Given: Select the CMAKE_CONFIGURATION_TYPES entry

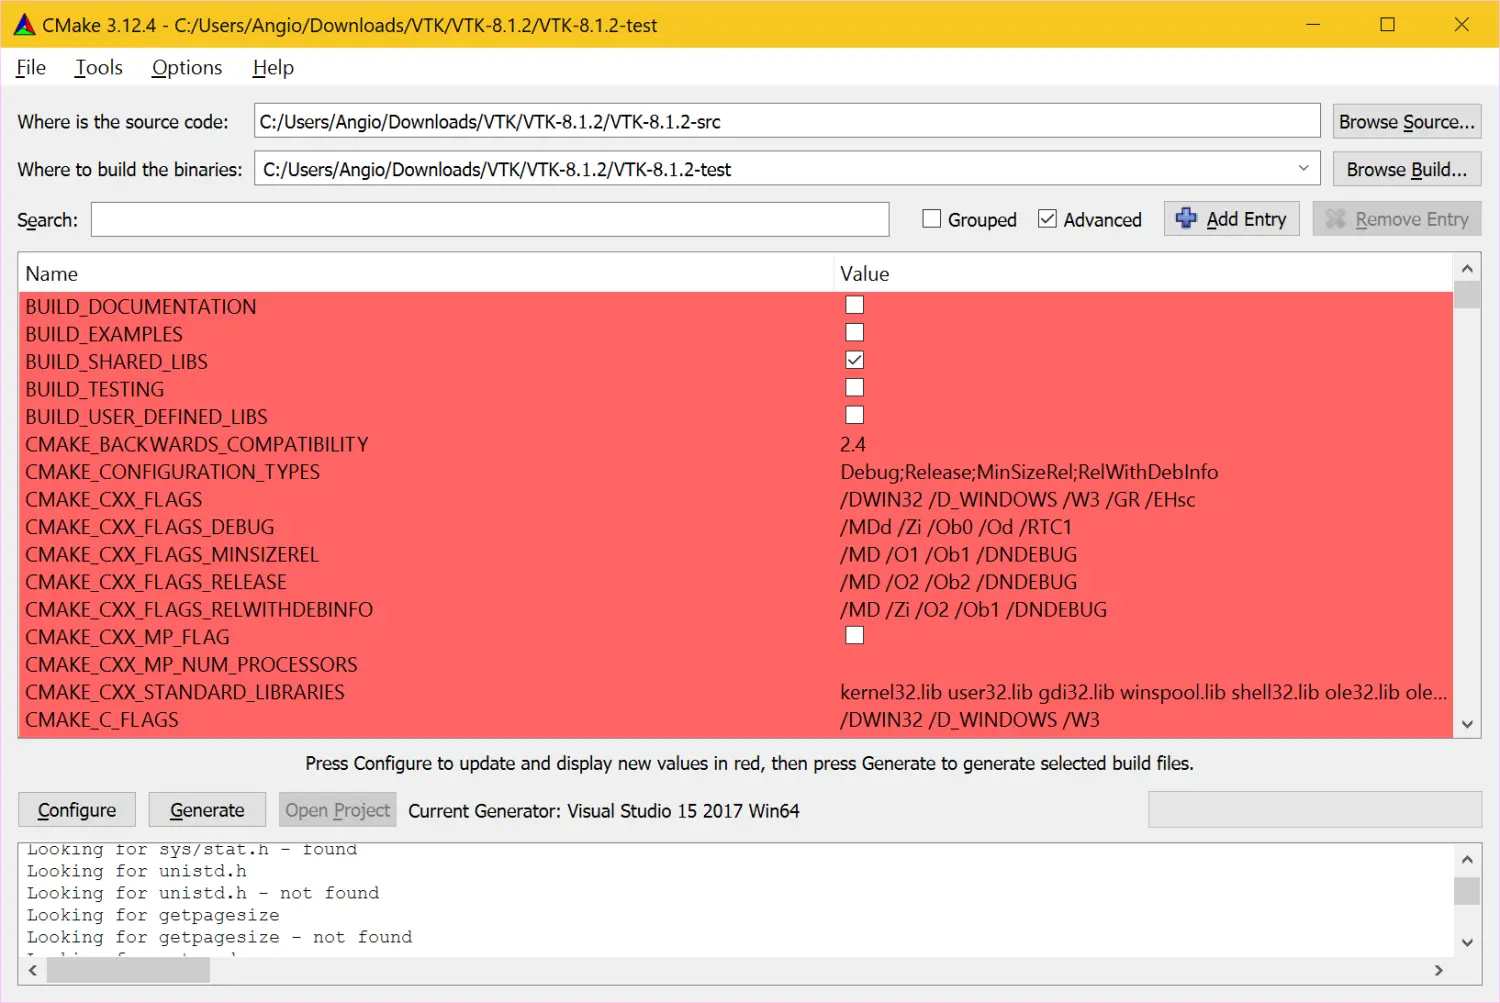Looking at the screenshot, I should [x=173, y=472].
